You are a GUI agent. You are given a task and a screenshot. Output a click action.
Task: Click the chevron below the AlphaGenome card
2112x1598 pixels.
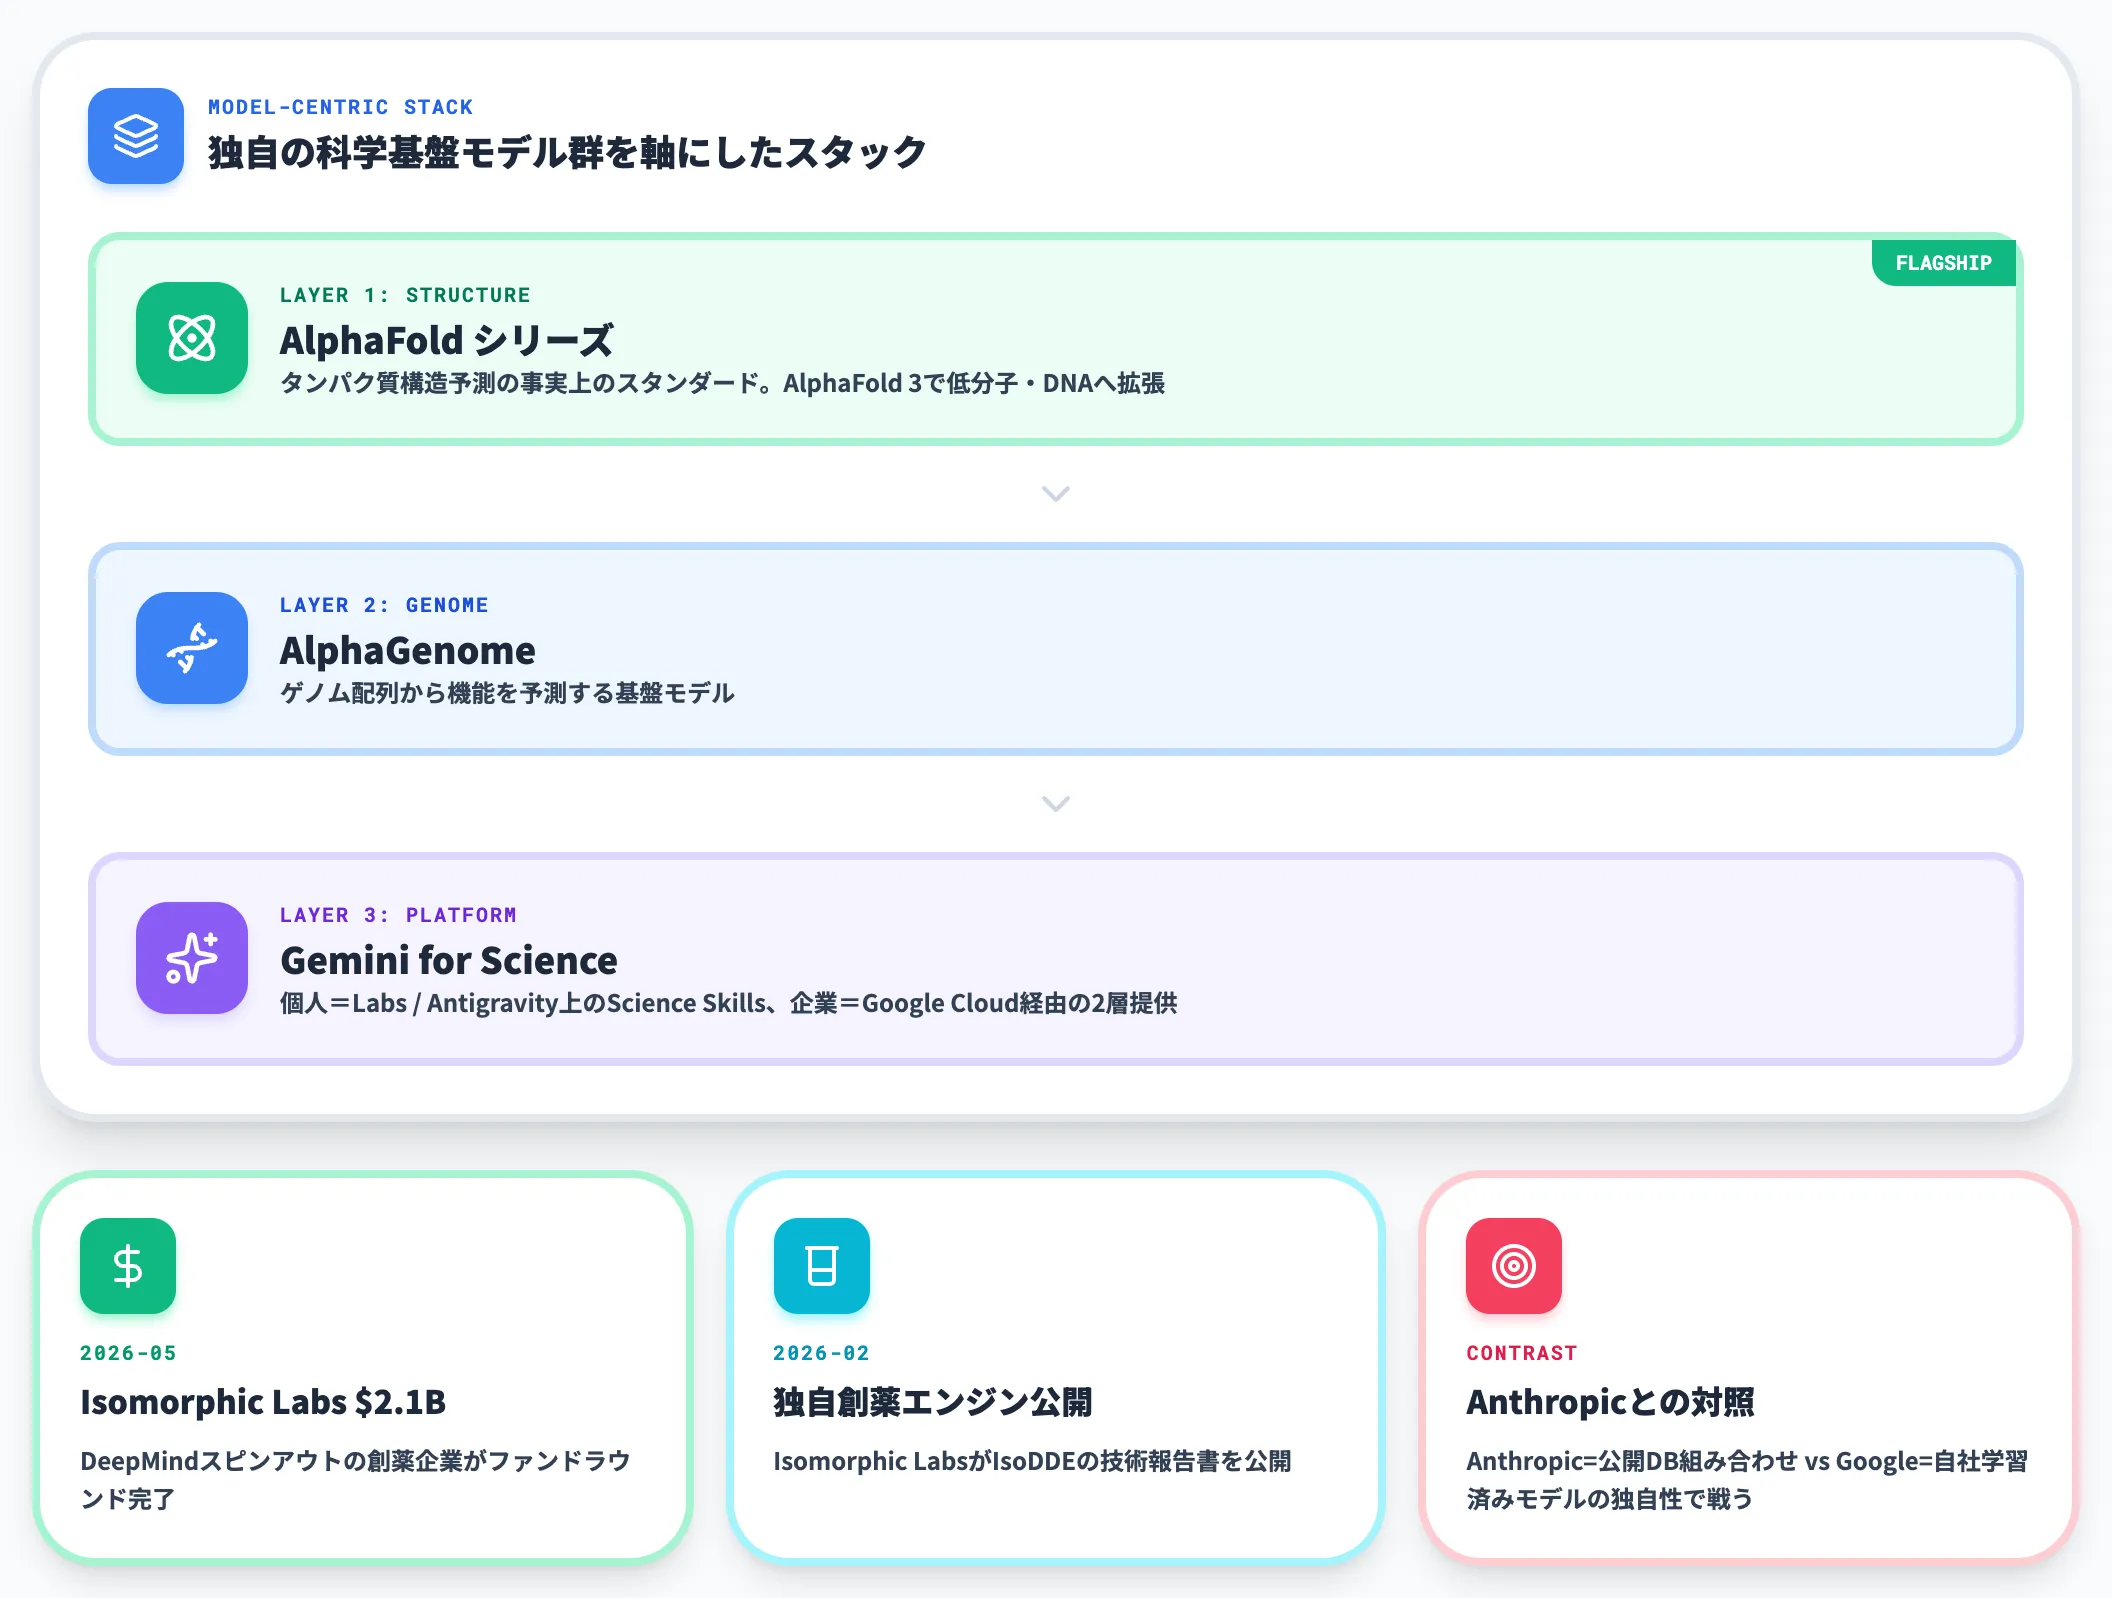1056,804
